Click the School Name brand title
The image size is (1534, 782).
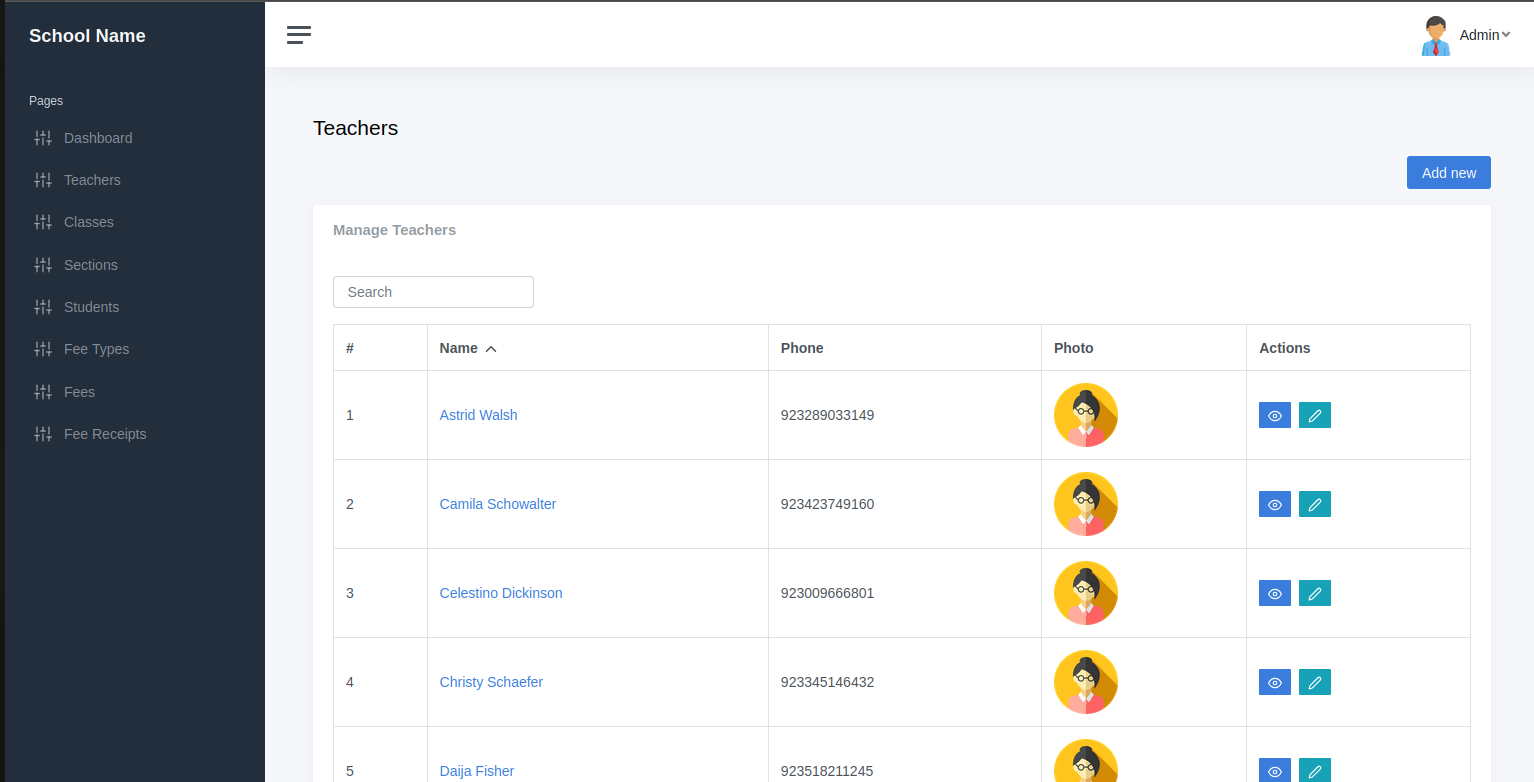point(87,36)
